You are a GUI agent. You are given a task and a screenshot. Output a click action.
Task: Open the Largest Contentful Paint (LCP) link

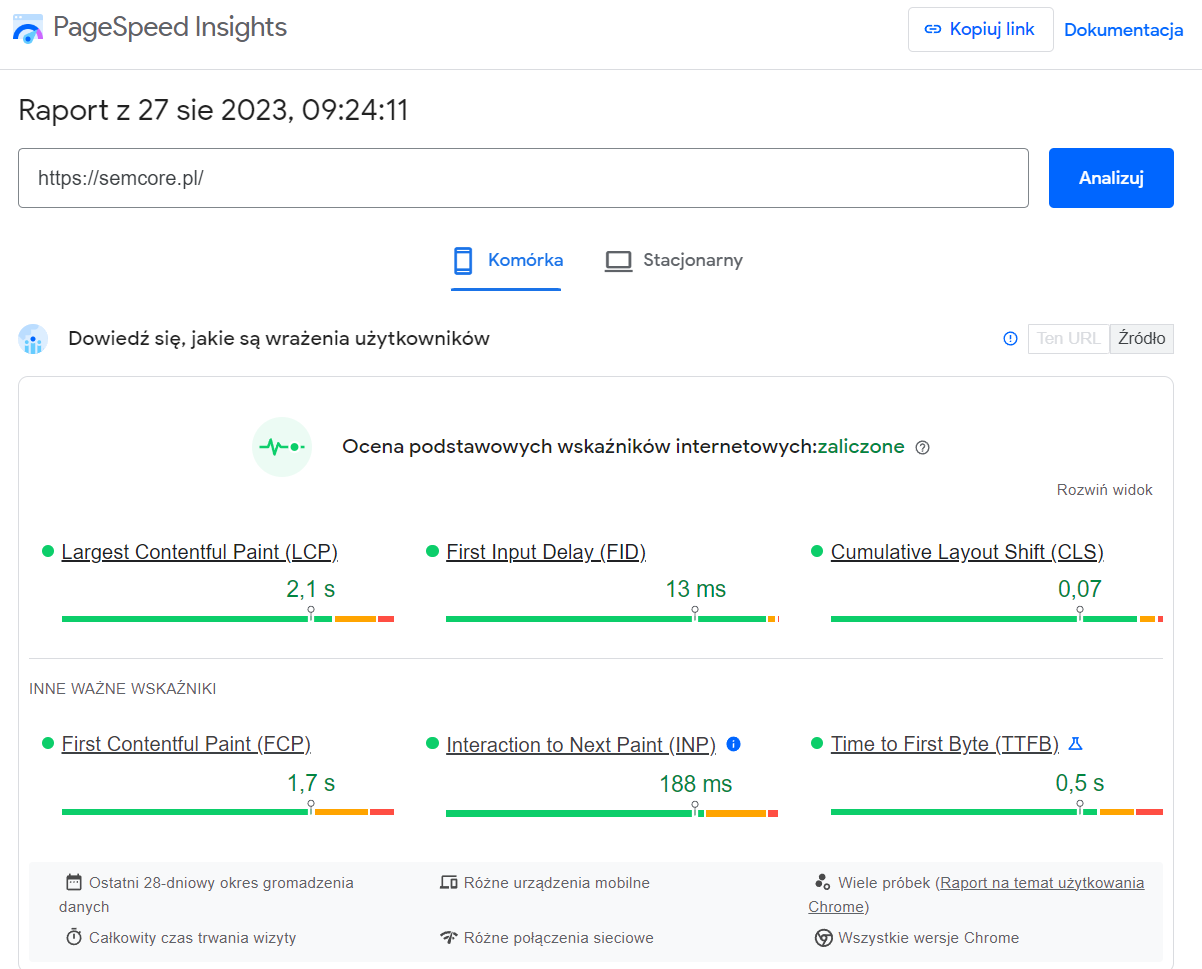[200, 552]
